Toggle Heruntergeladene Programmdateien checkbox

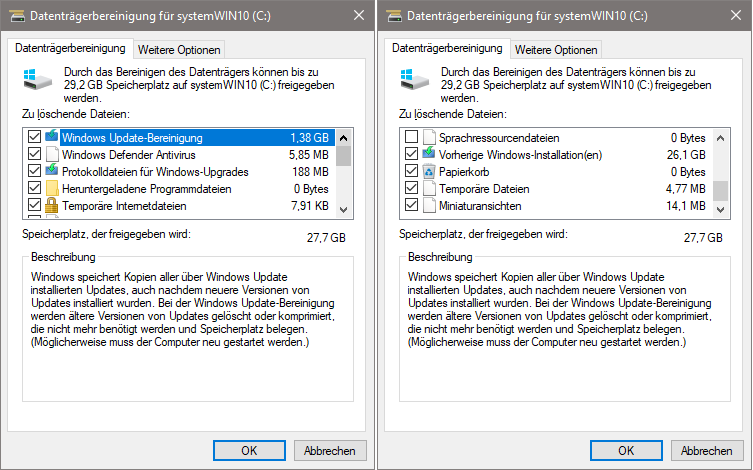tap(34, 188)
